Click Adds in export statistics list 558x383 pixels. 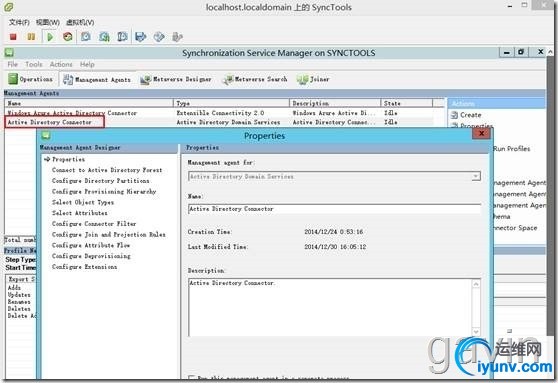click(14, 288)
